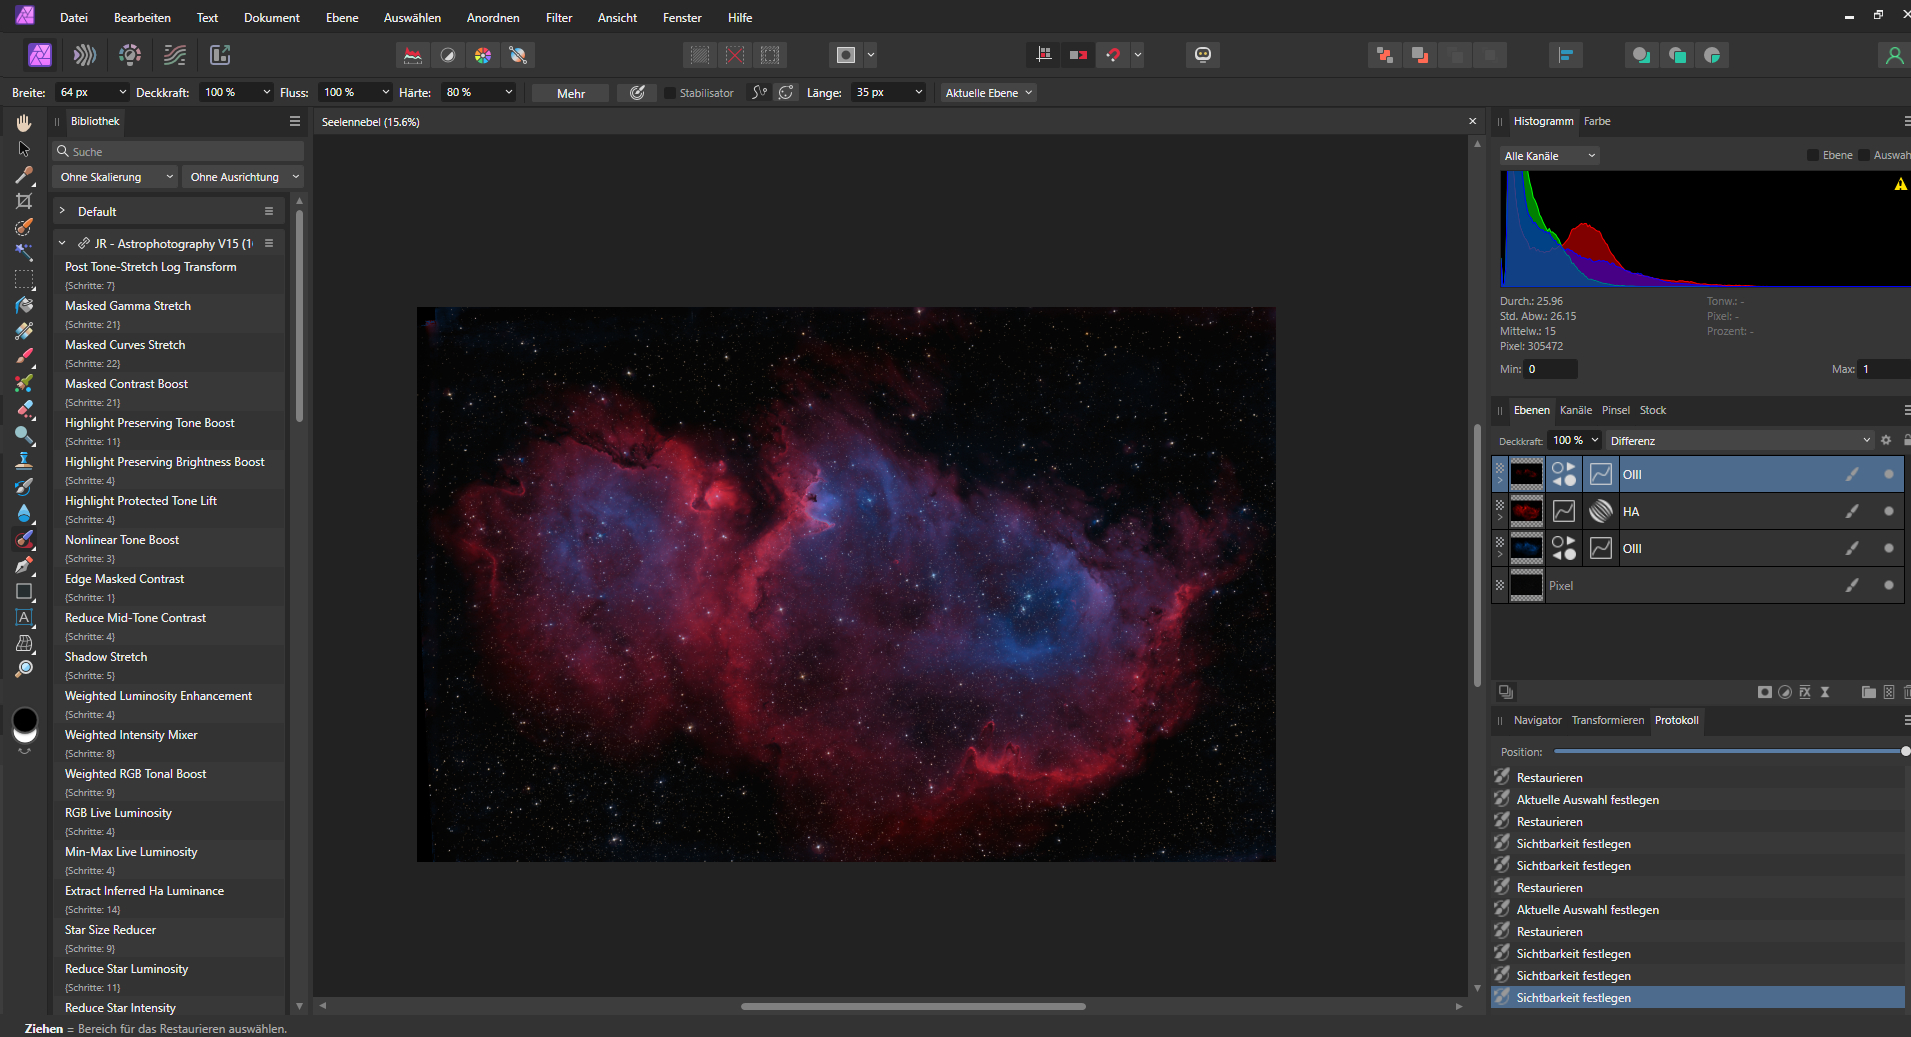Toggle force pressure control icon
Image resolution: width=1911 pixels, height=1037 pixels.
point(637,93)
